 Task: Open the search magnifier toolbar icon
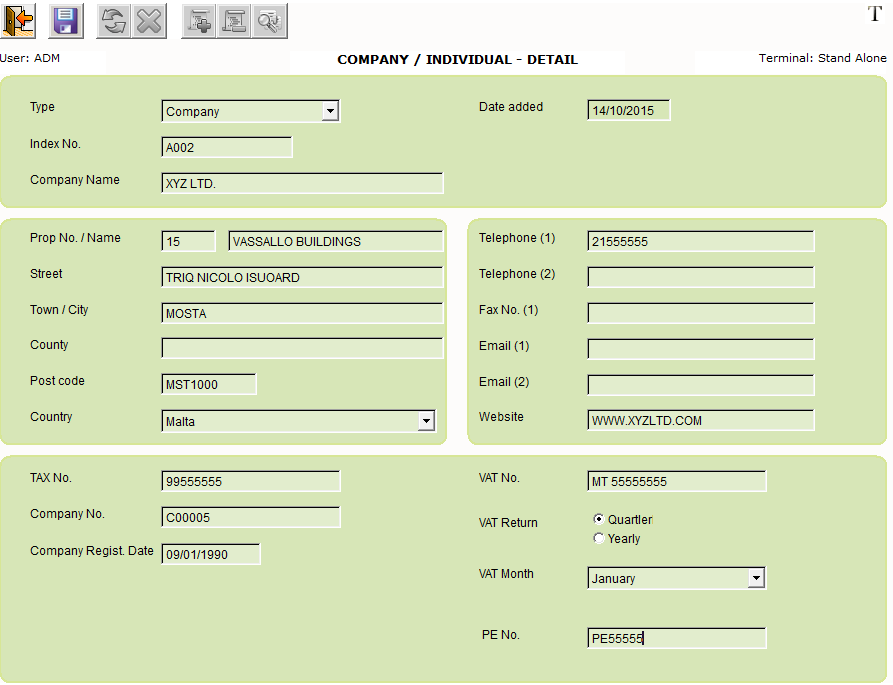click(x=269, y=20)
